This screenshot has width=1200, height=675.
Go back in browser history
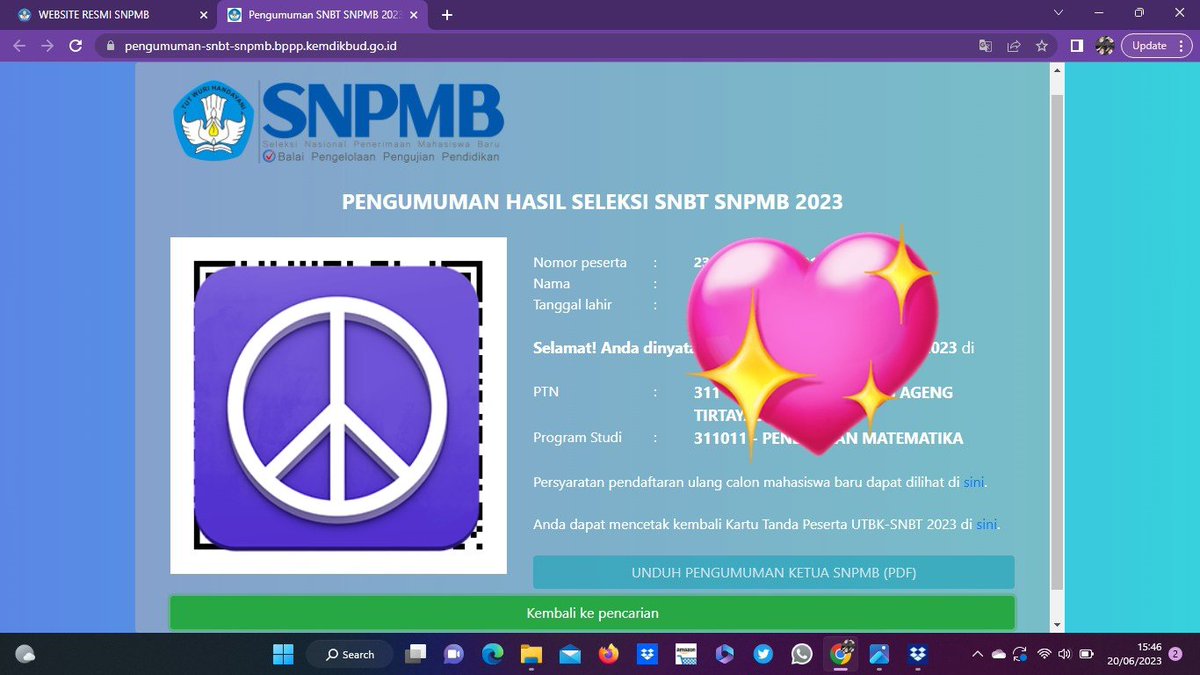pos(19,46)
